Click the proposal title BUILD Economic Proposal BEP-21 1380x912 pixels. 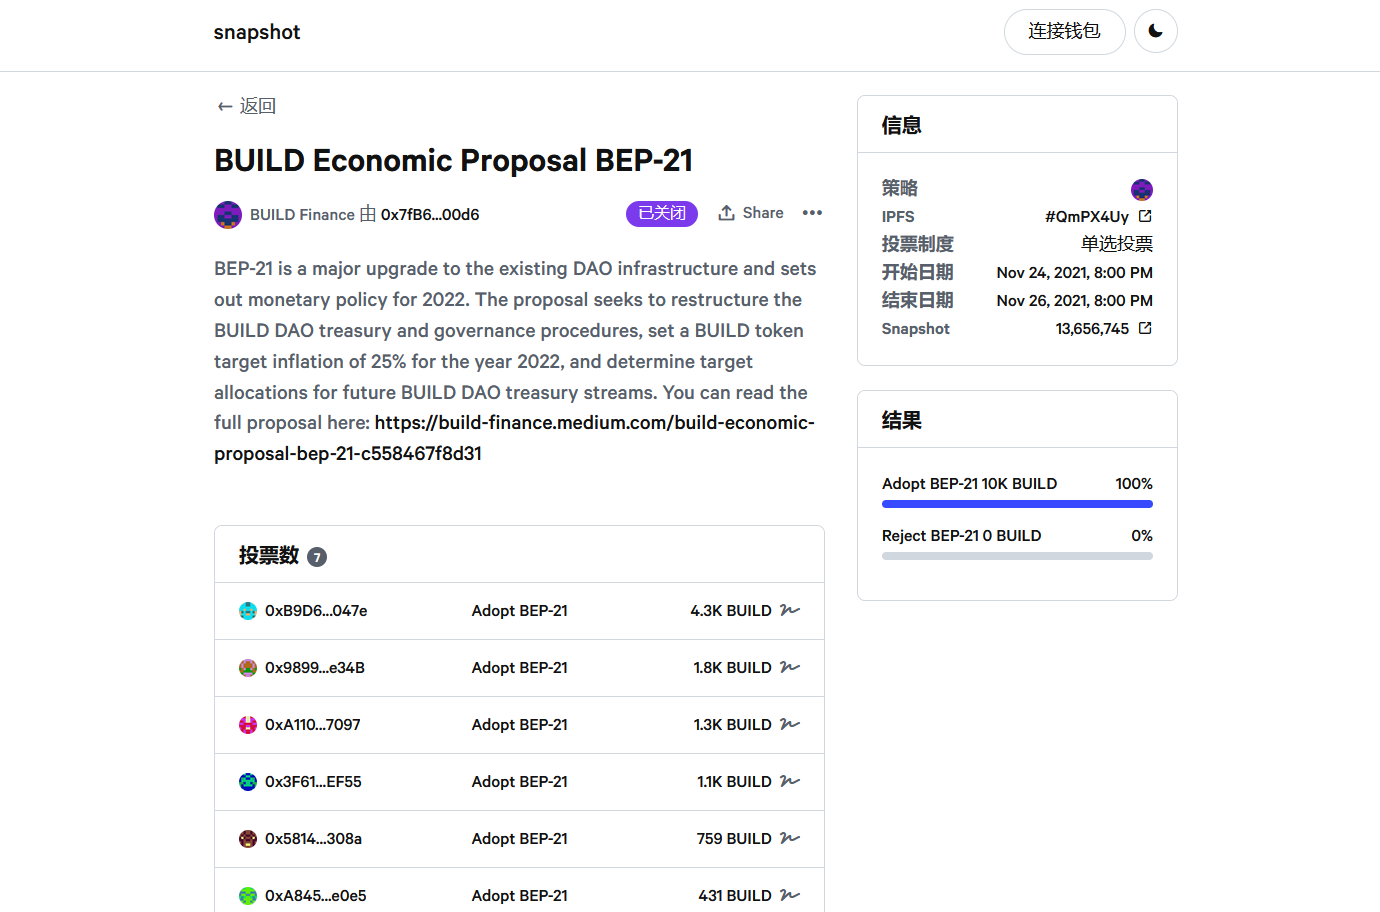[x=454, y=161]
